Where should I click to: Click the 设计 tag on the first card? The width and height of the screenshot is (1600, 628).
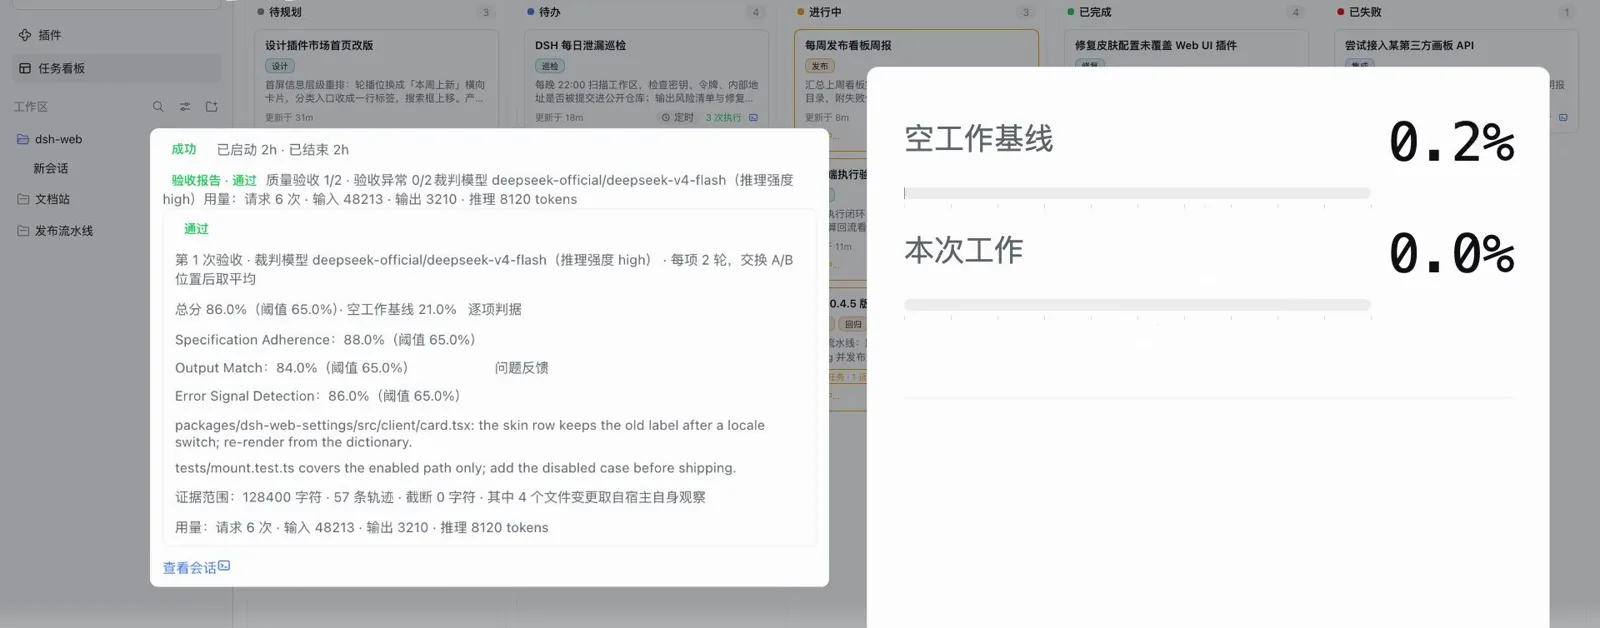[x=280, y=66]
